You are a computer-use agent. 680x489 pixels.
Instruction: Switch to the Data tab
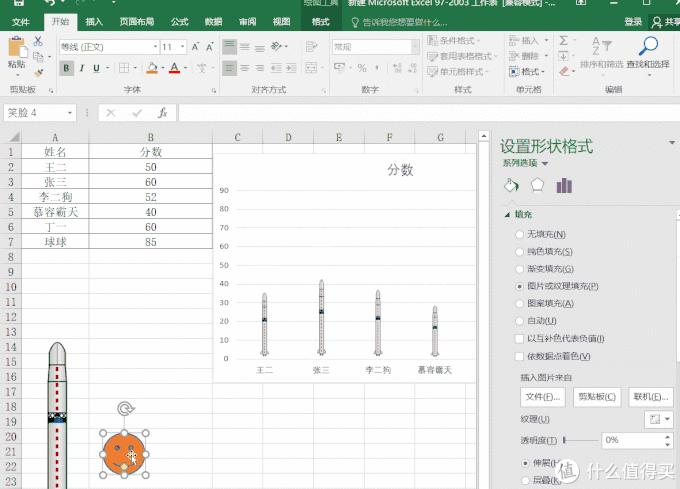tap(213, 22)
